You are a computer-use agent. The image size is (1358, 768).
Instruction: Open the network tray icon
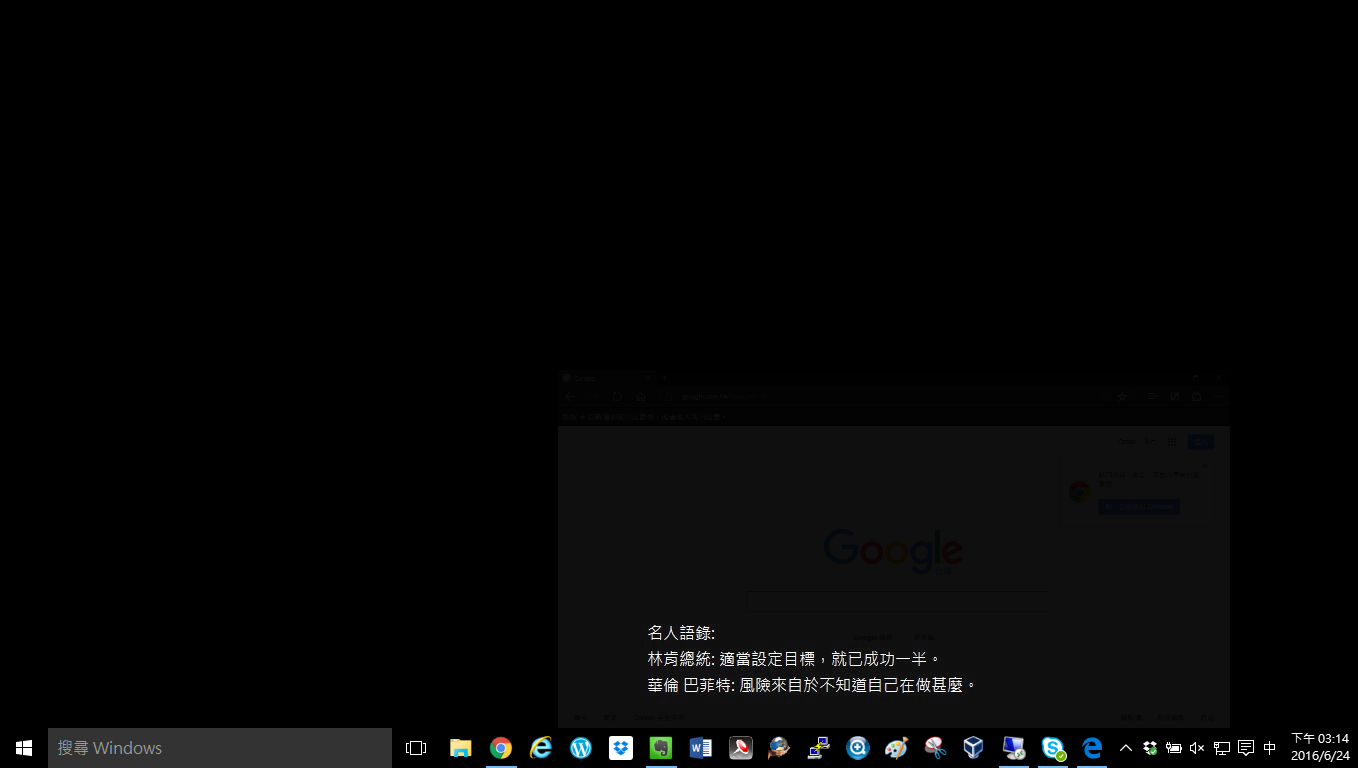point(1222,748)
